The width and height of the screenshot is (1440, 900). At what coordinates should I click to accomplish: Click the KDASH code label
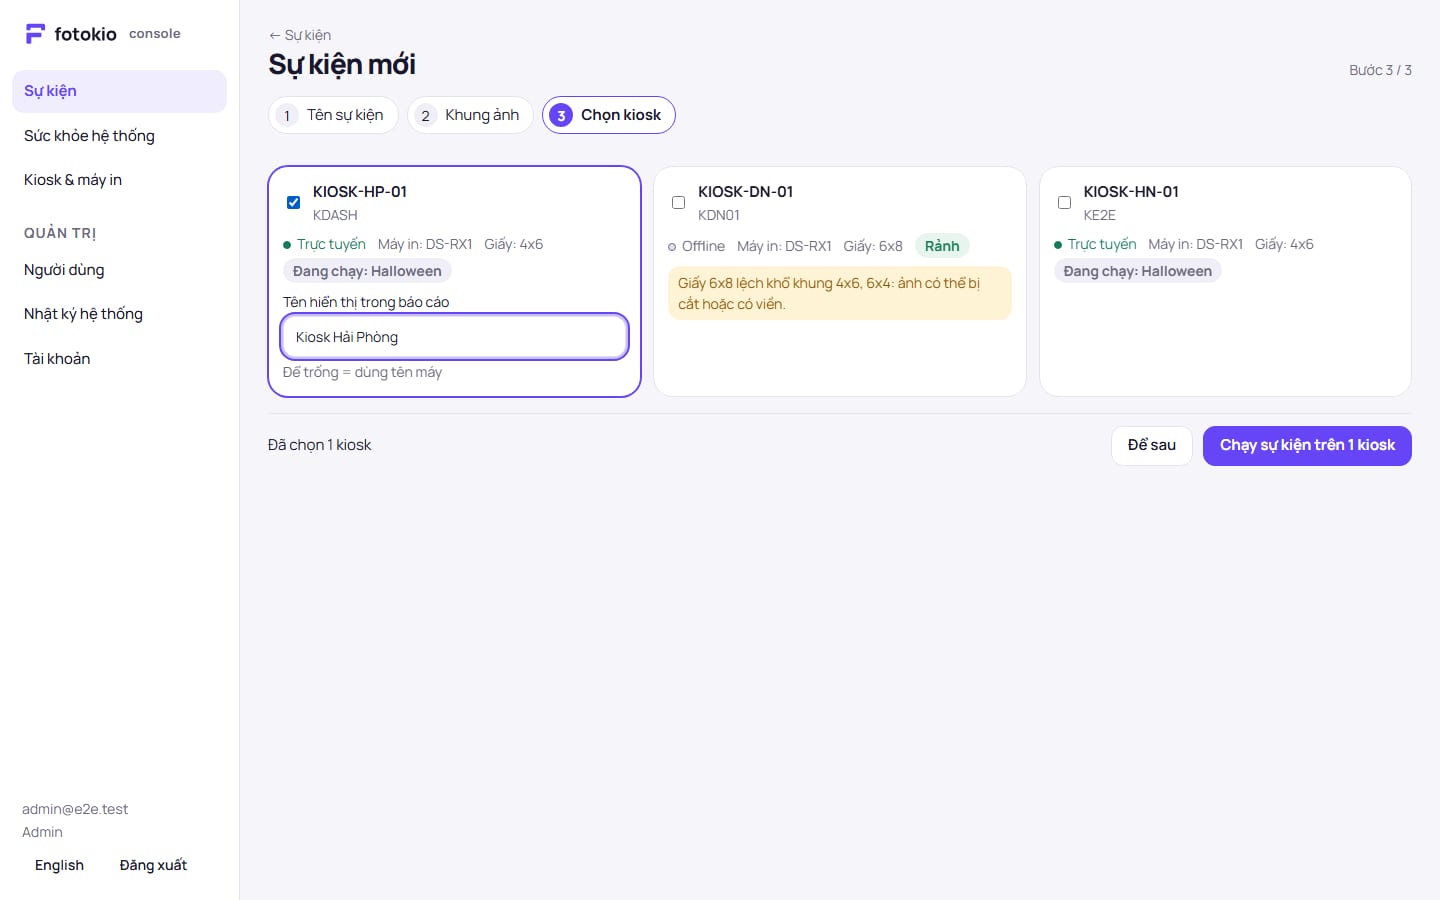[335, 215]
